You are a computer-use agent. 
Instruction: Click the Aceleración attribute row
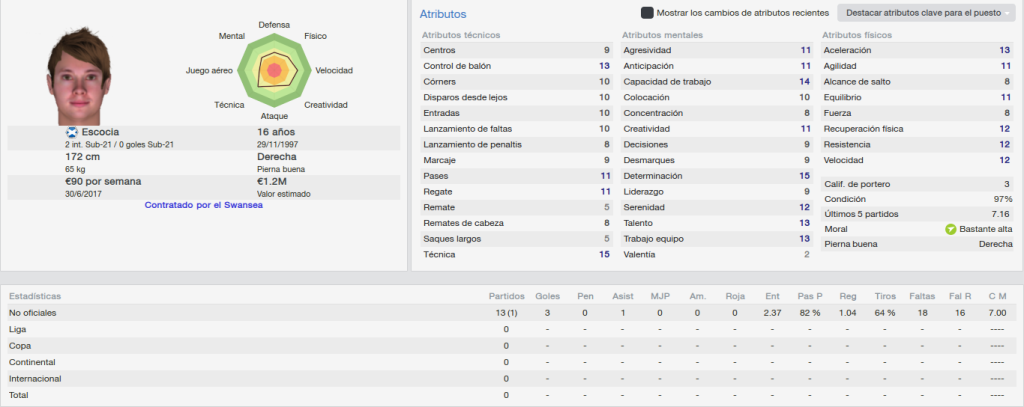[917, 50]
